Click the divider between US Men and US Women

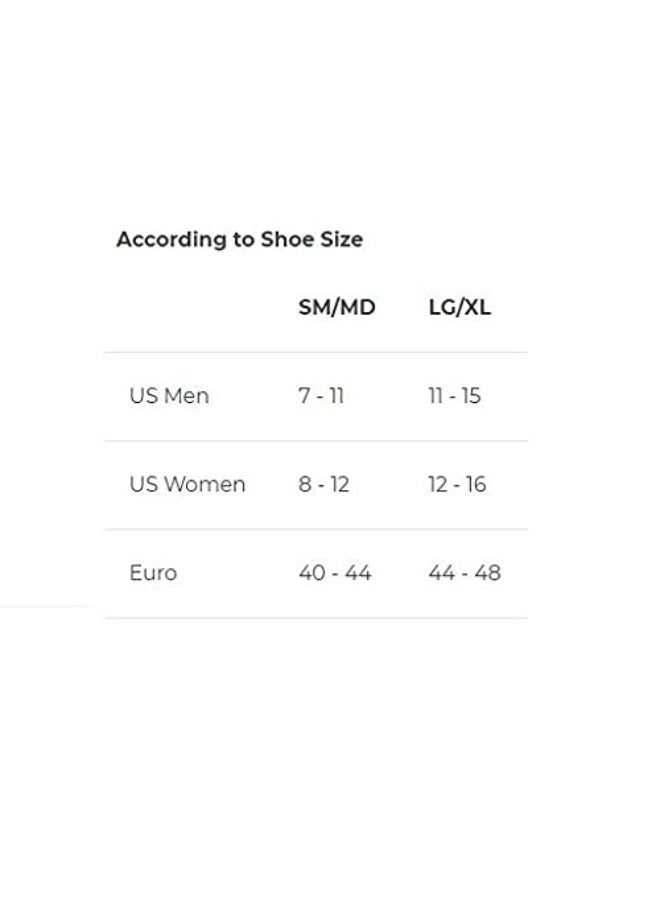tap(316, 441)
